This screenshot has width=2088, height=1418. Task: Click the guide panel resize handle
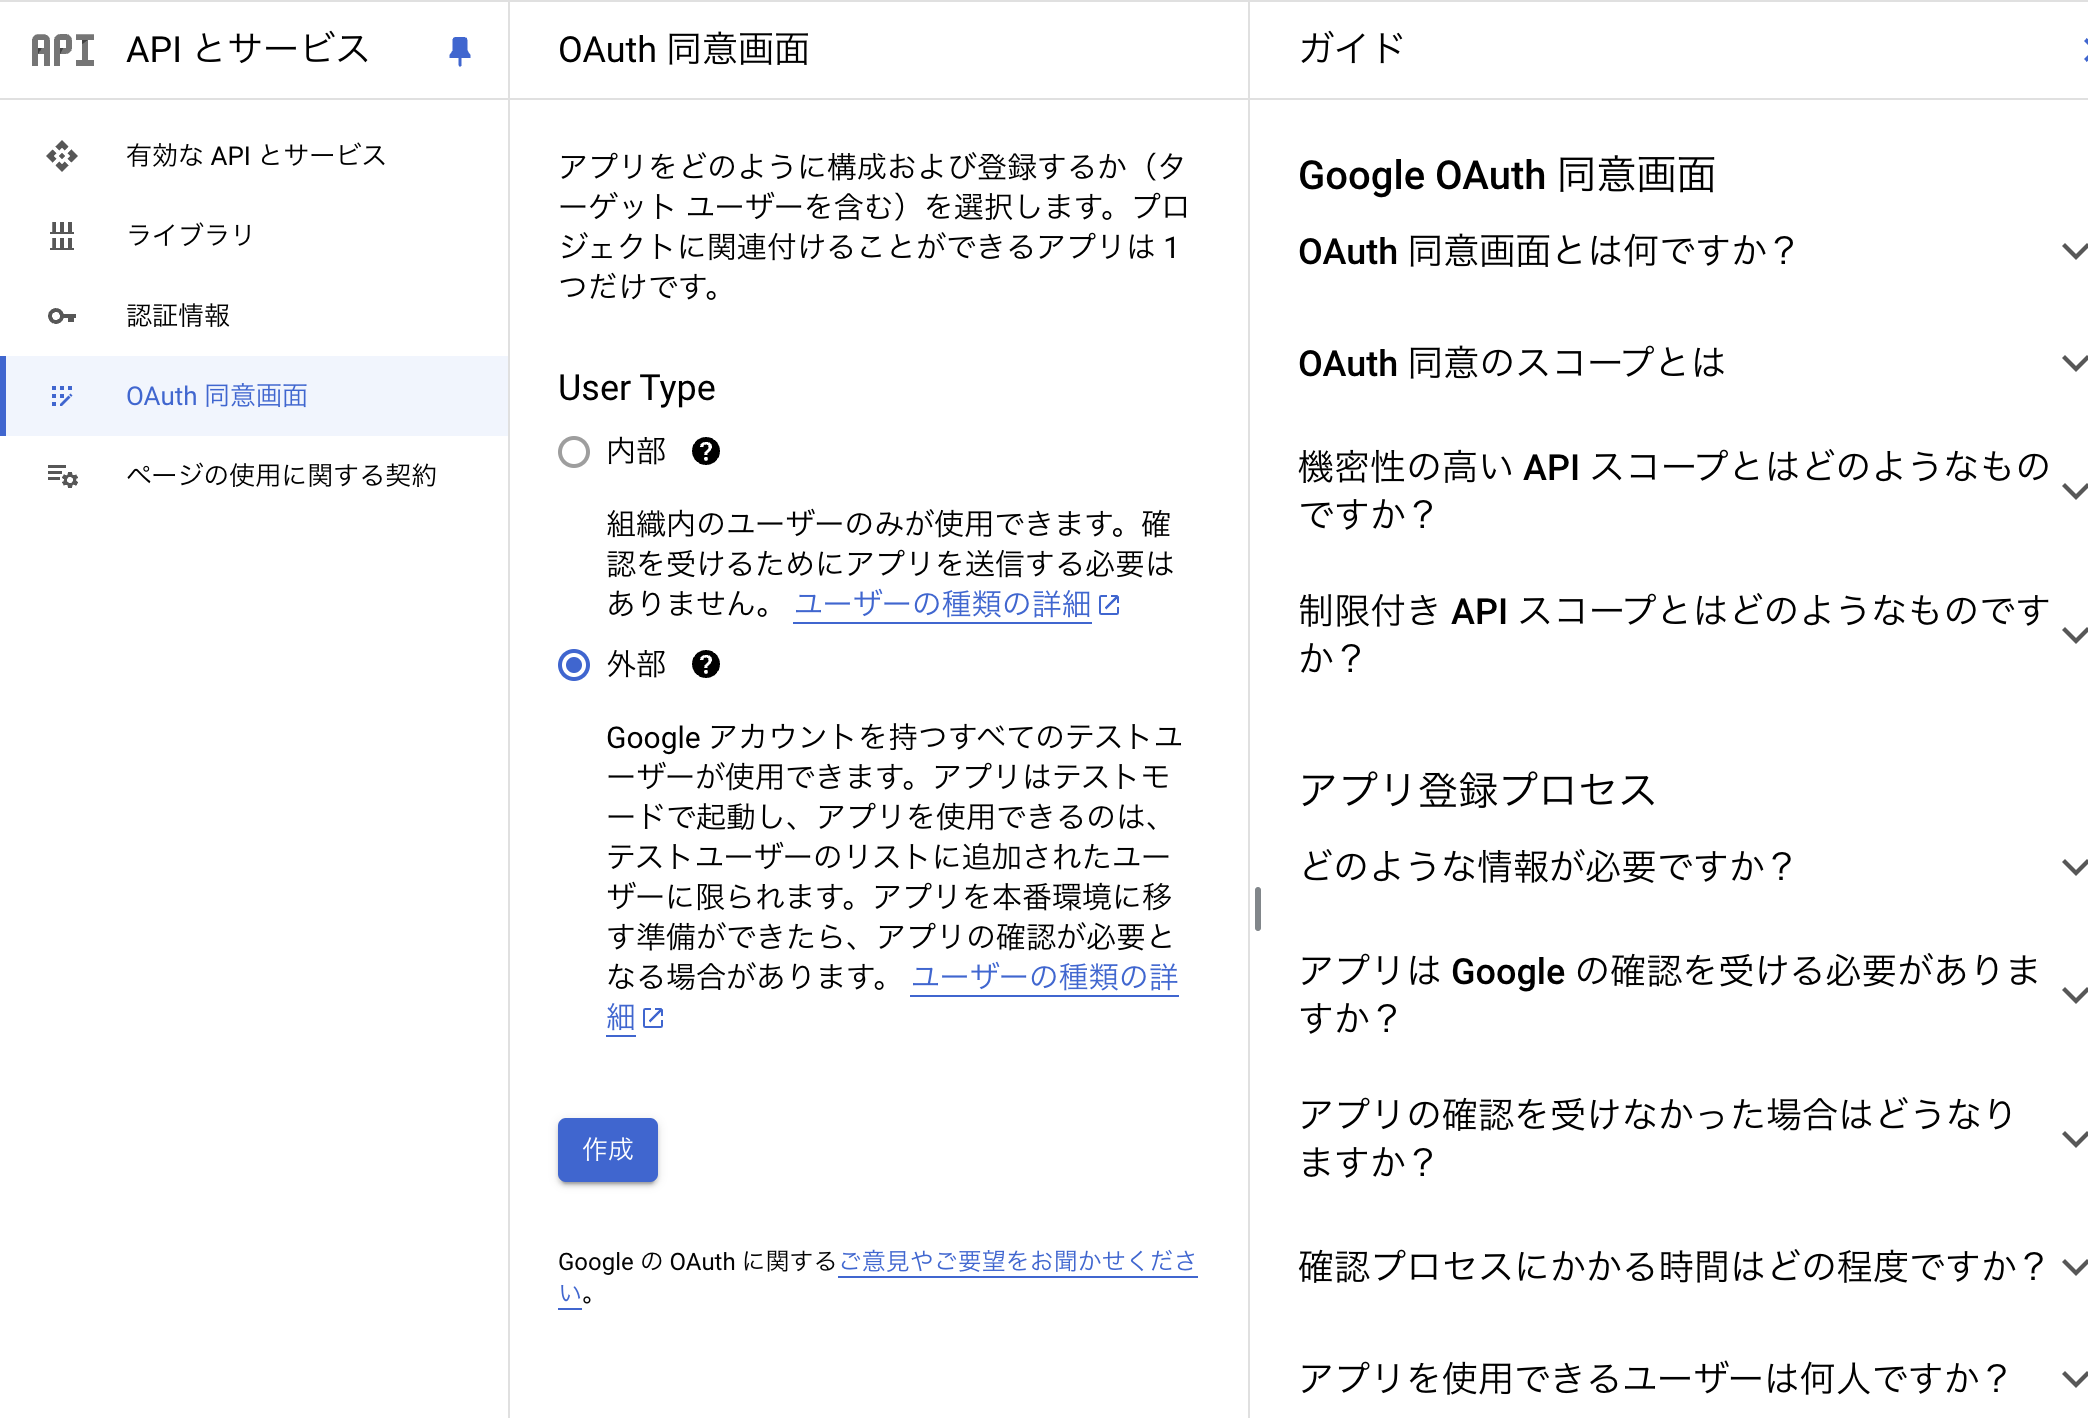point(1258,909)
